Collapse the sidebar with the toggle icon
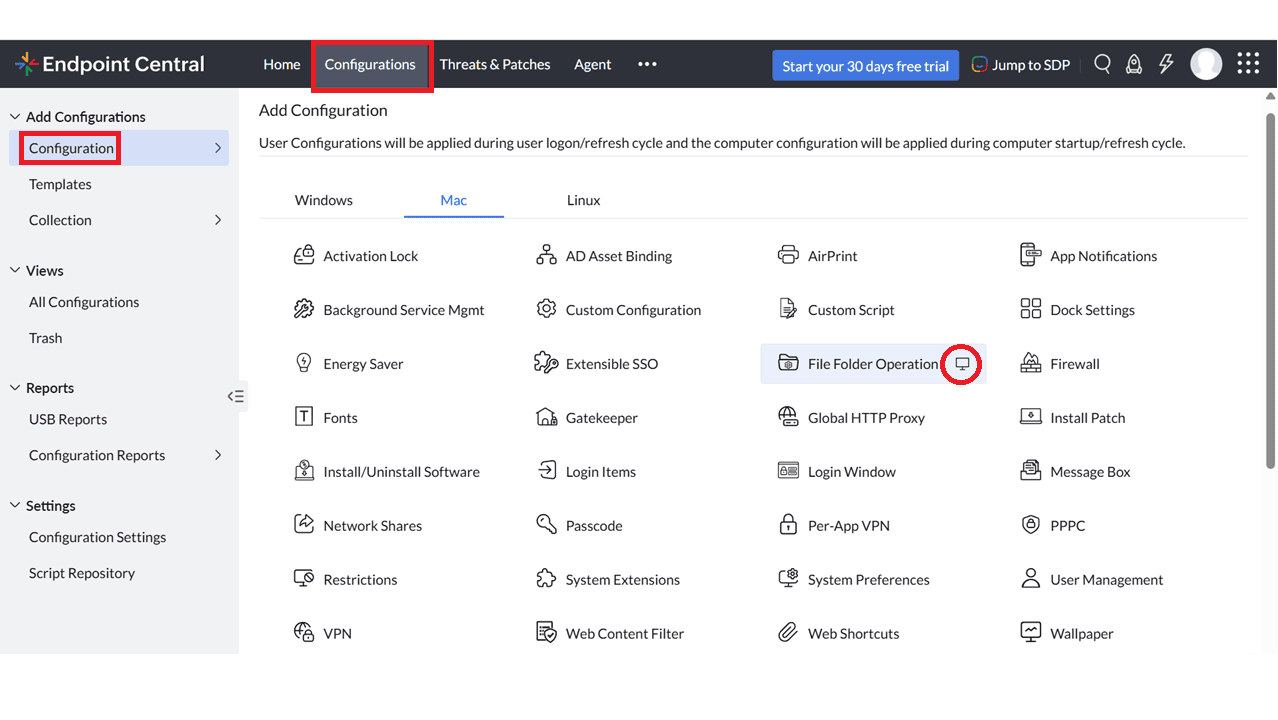This screenshot has height=720, width=1278. pyautogui.click(x=235, y=396)
